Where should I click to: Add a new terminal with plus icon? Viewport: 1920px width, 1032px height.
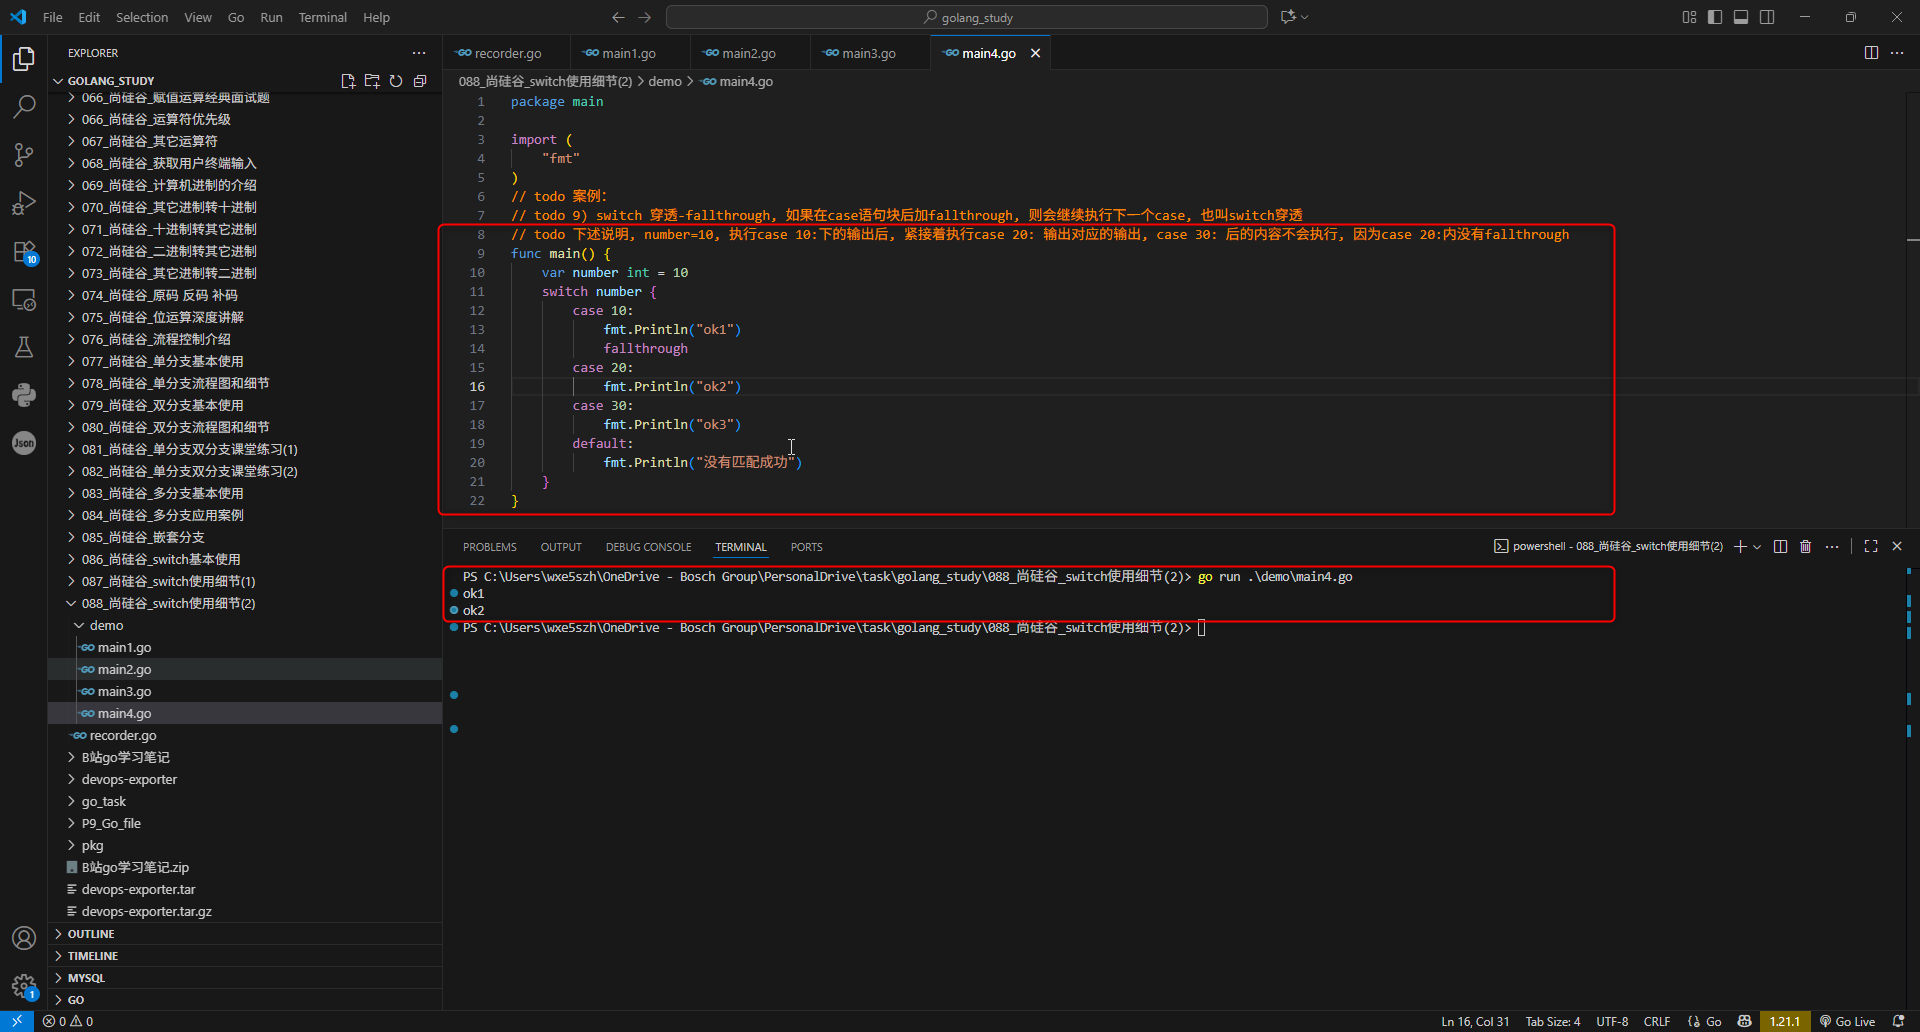(1740, 547)
